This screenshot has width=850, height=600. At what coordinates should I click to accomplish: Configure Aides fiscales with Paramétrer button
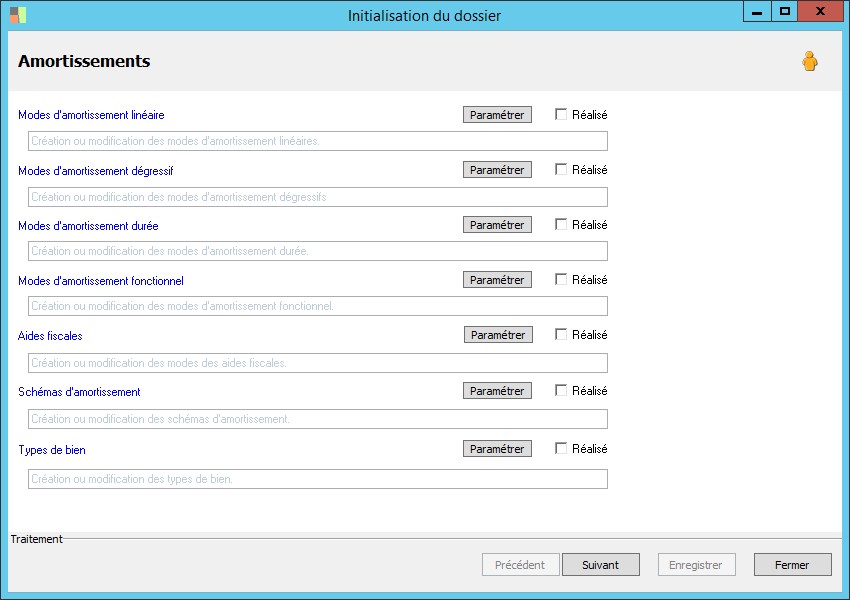point(497,335)
